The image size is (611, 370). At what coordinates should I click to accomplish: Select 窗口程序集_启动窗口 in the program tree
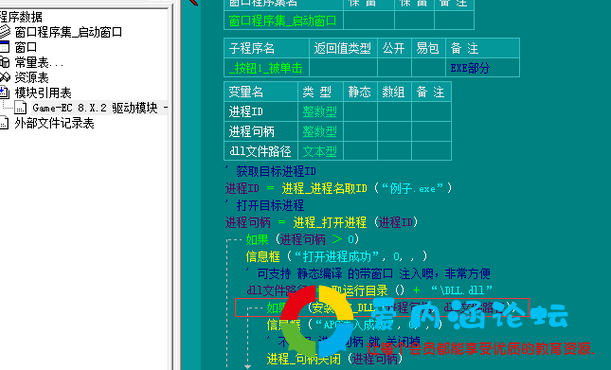[x=68, y=32]
